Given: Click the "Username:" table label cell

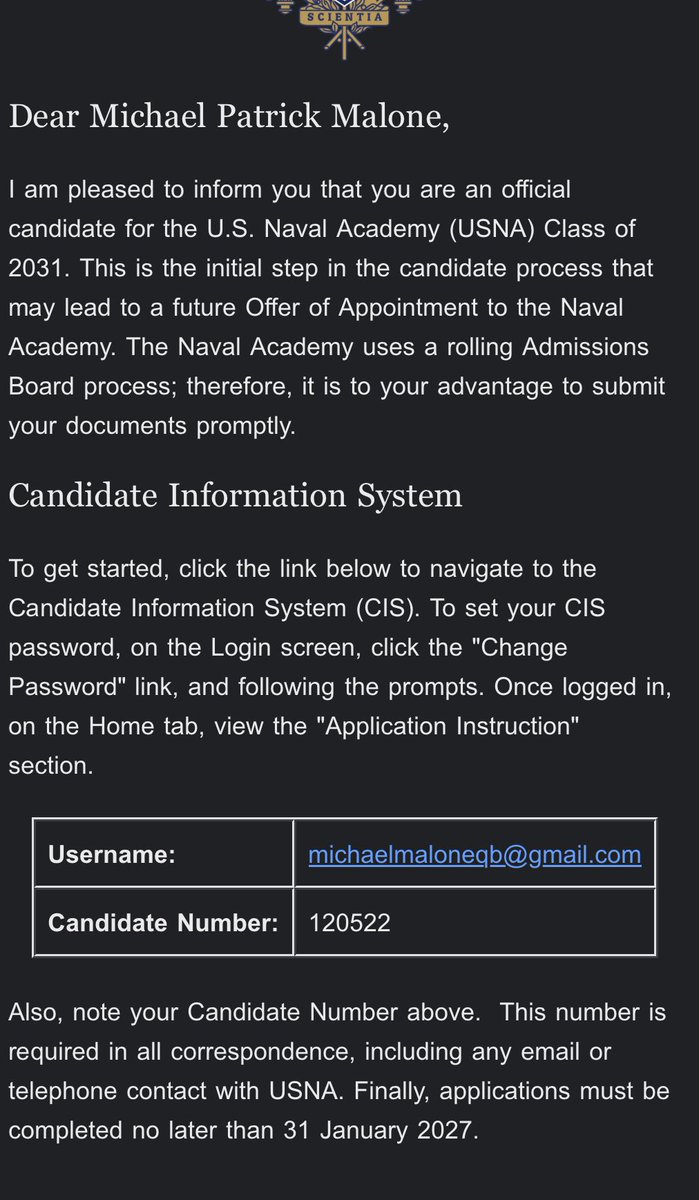Looking at the screenshot, I should [x=164, y=854].
